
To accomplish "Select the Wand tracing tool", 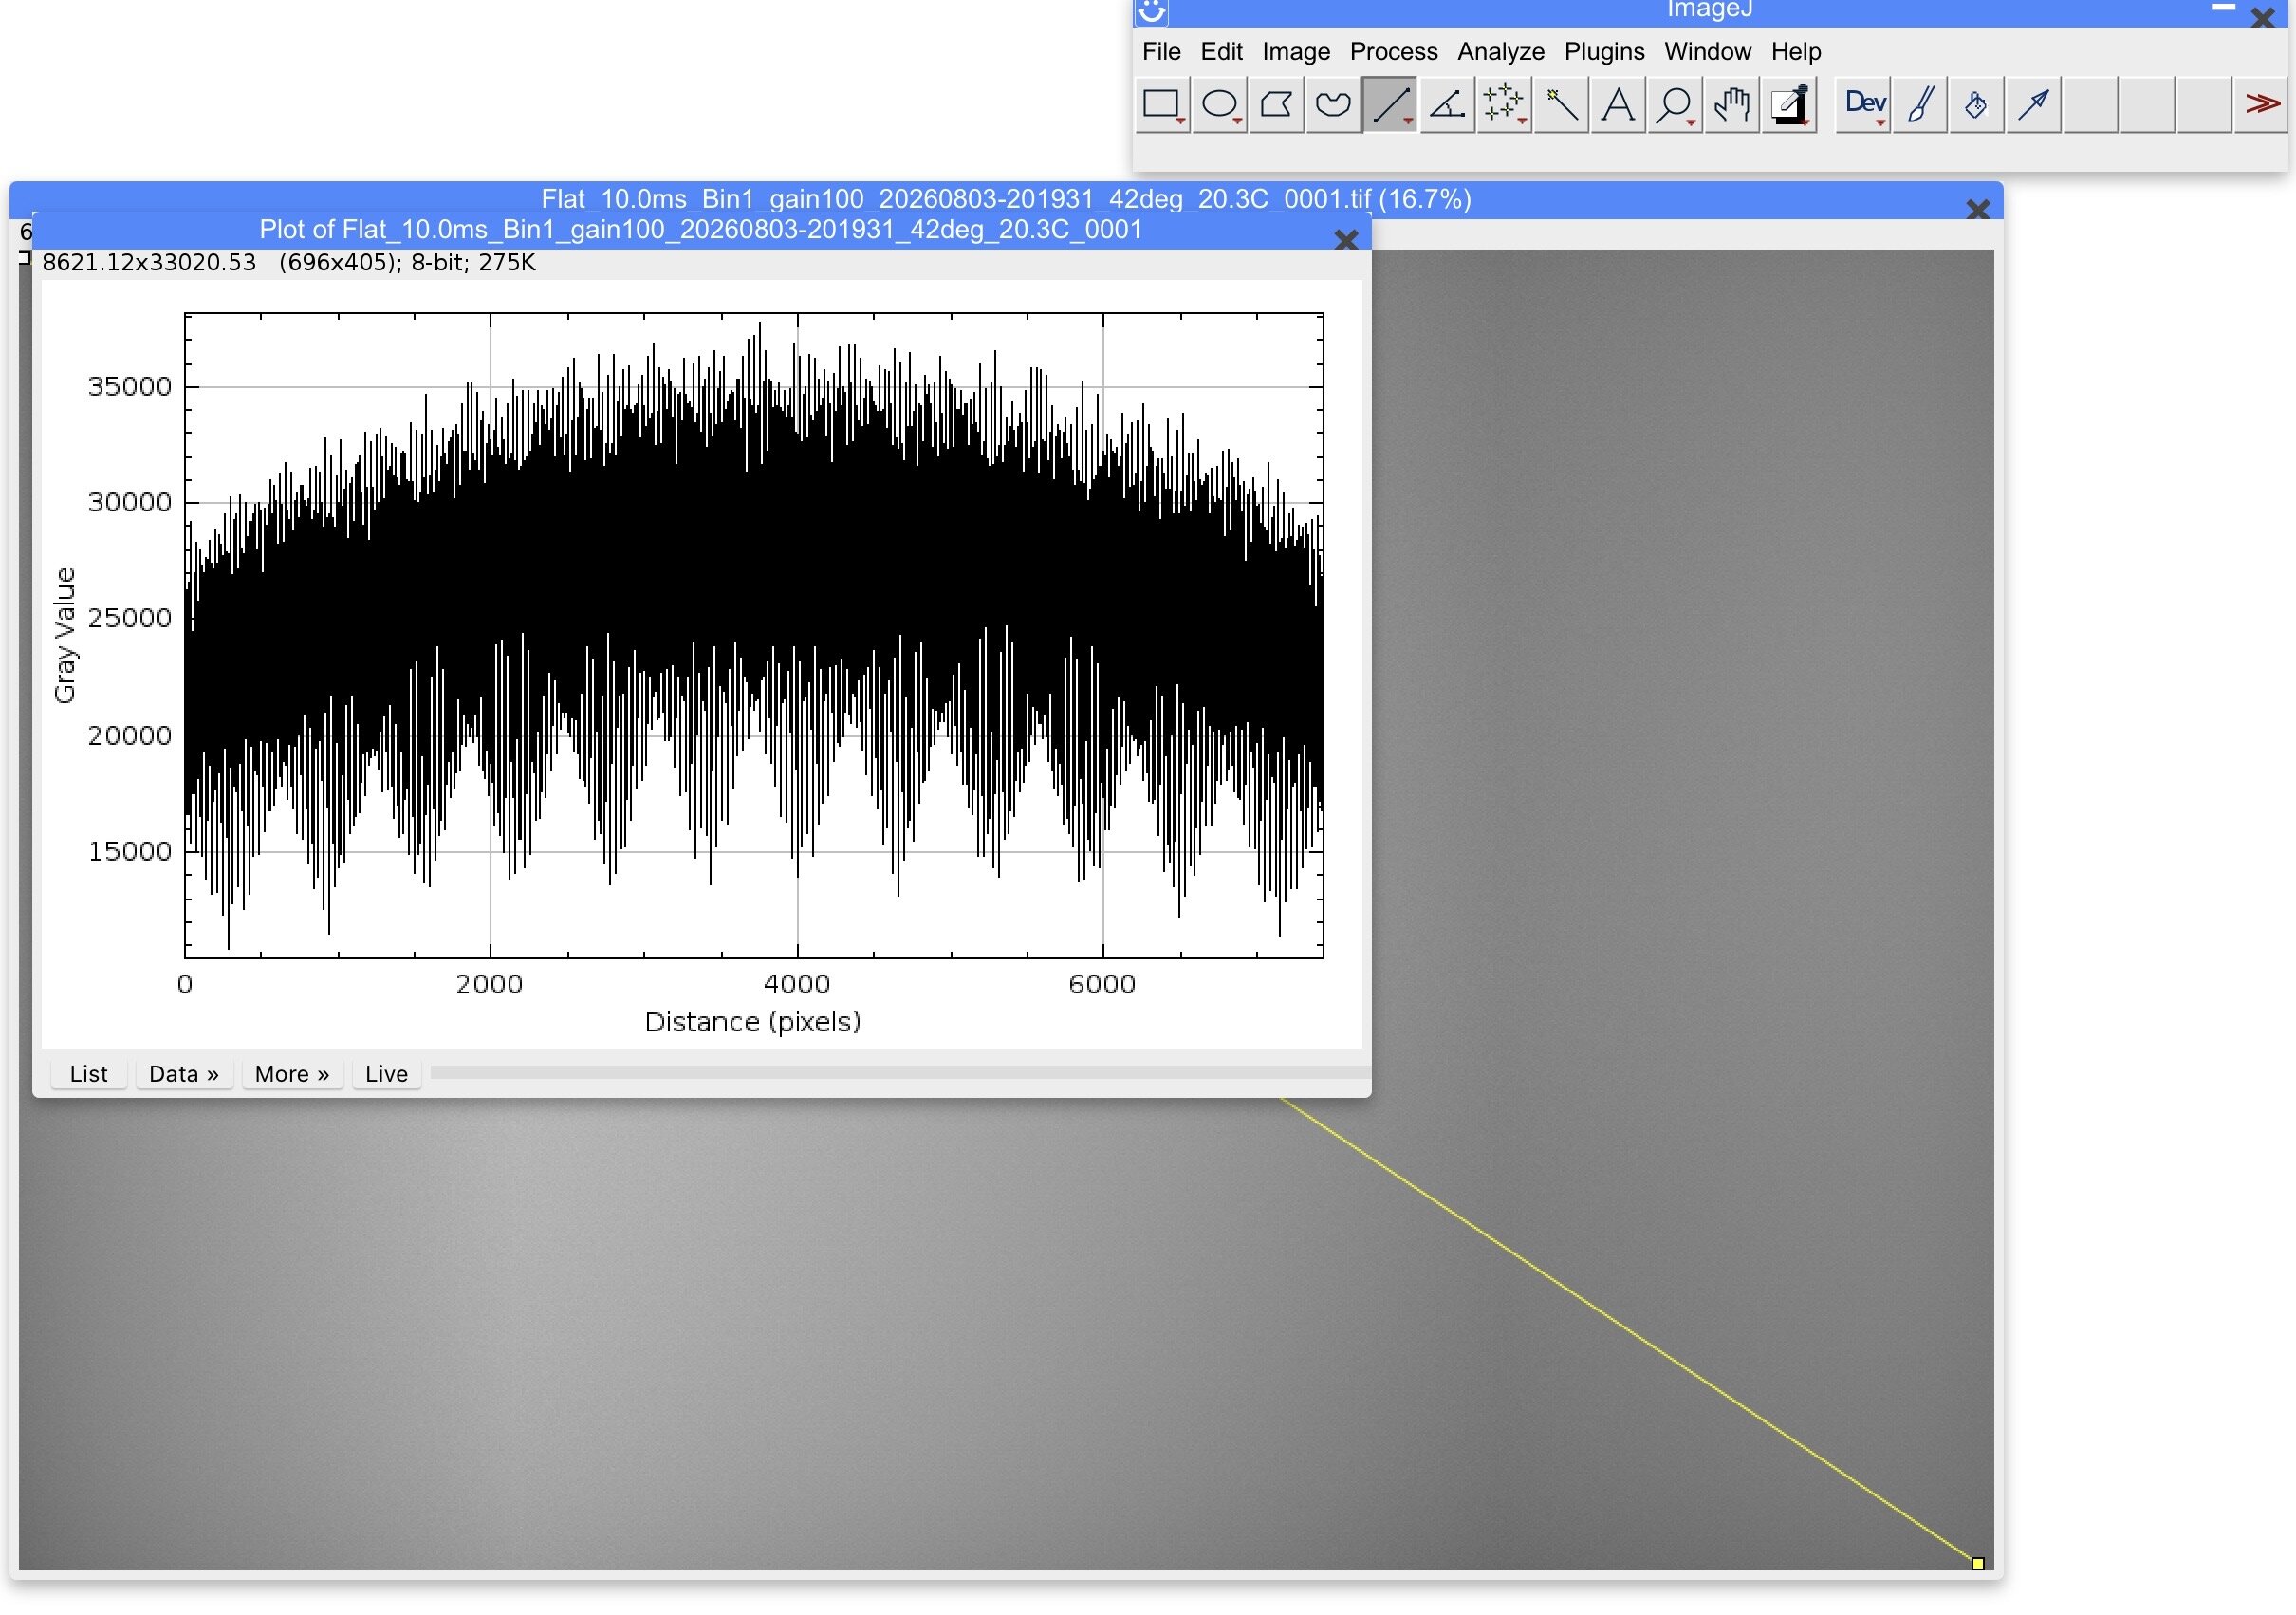I will coord(1561,104).
